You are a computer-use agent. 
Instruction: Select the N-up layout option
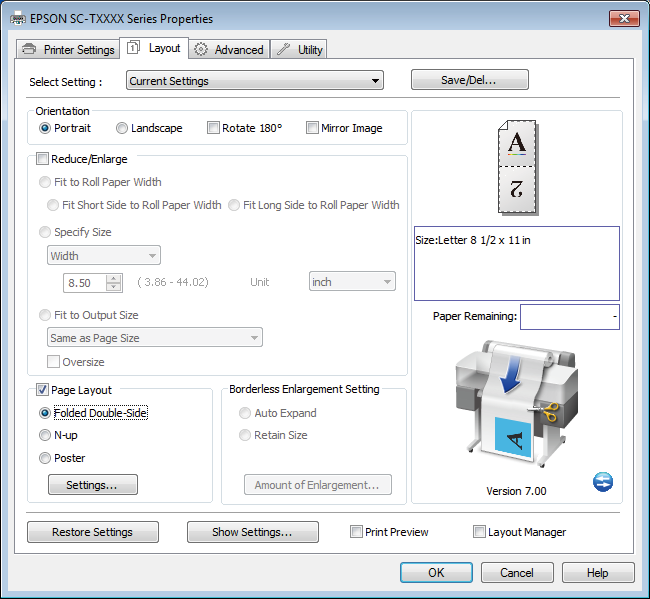coord(58,435)
